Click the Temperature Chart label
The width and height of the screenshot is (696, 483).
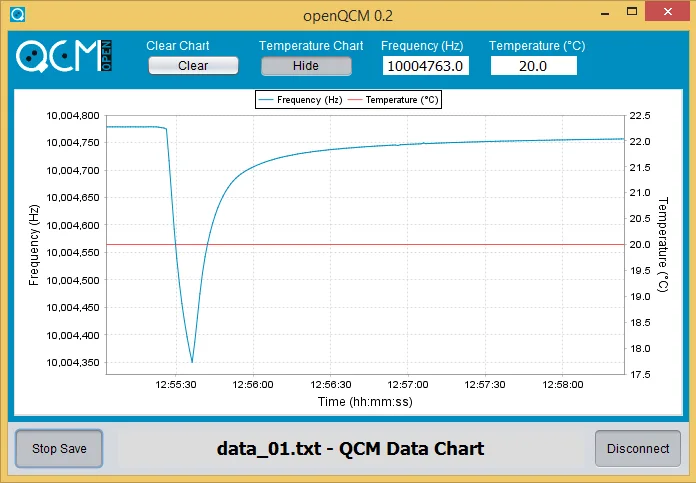311,46
